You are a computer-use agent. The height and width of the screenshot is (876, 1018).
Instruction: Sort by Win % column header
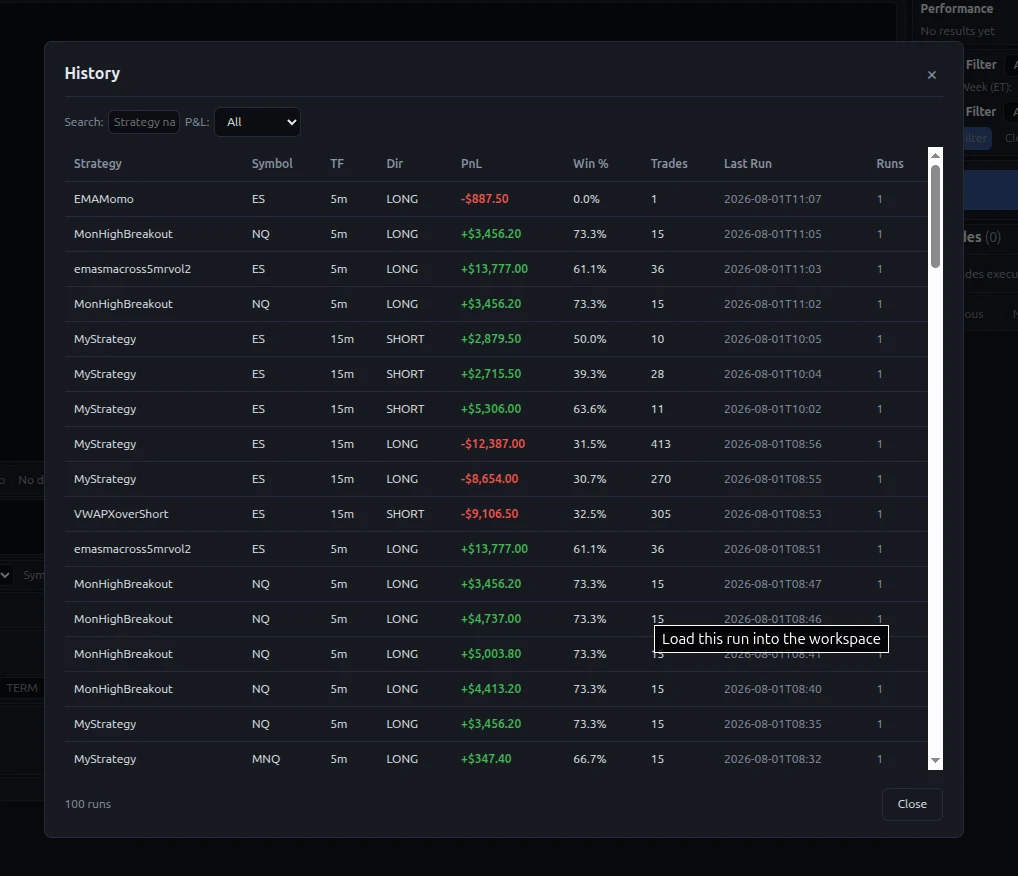click(590, 164)
